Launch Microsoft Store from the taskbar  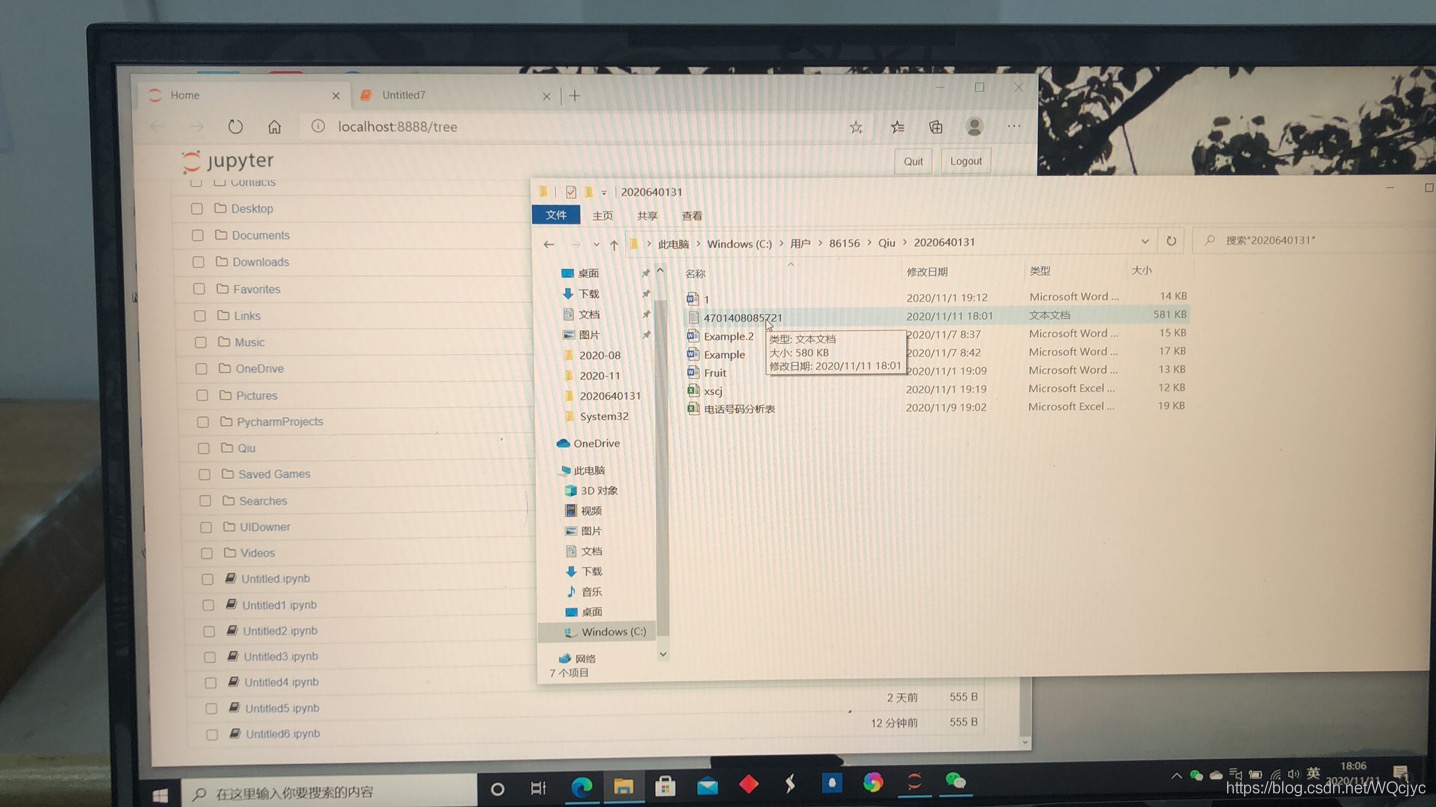pos(665,785)
